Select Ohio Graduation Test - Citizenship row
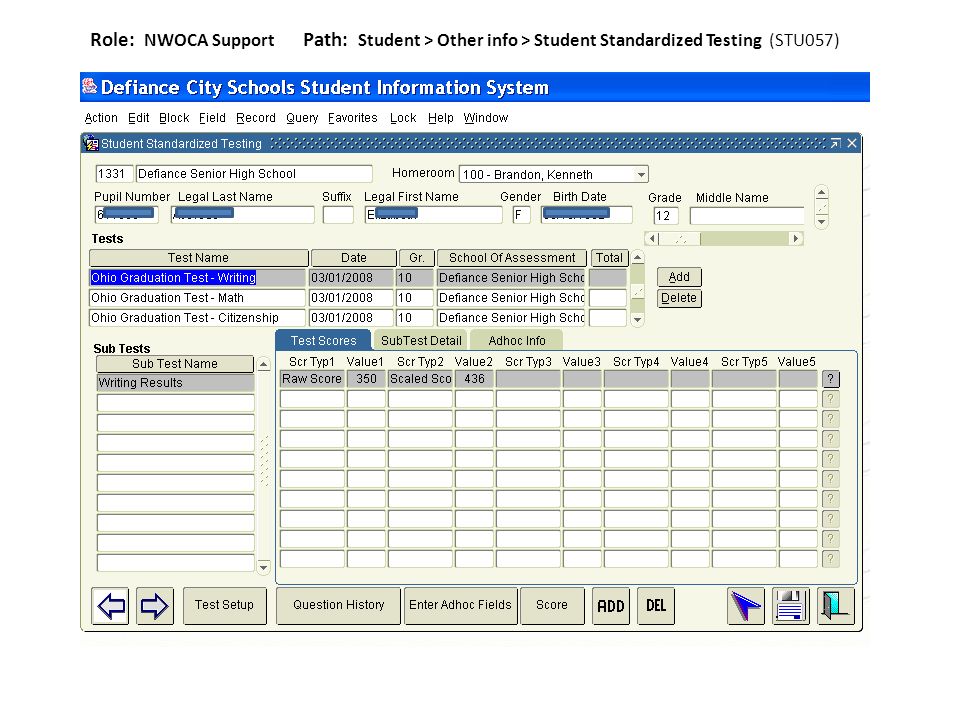 197,318
